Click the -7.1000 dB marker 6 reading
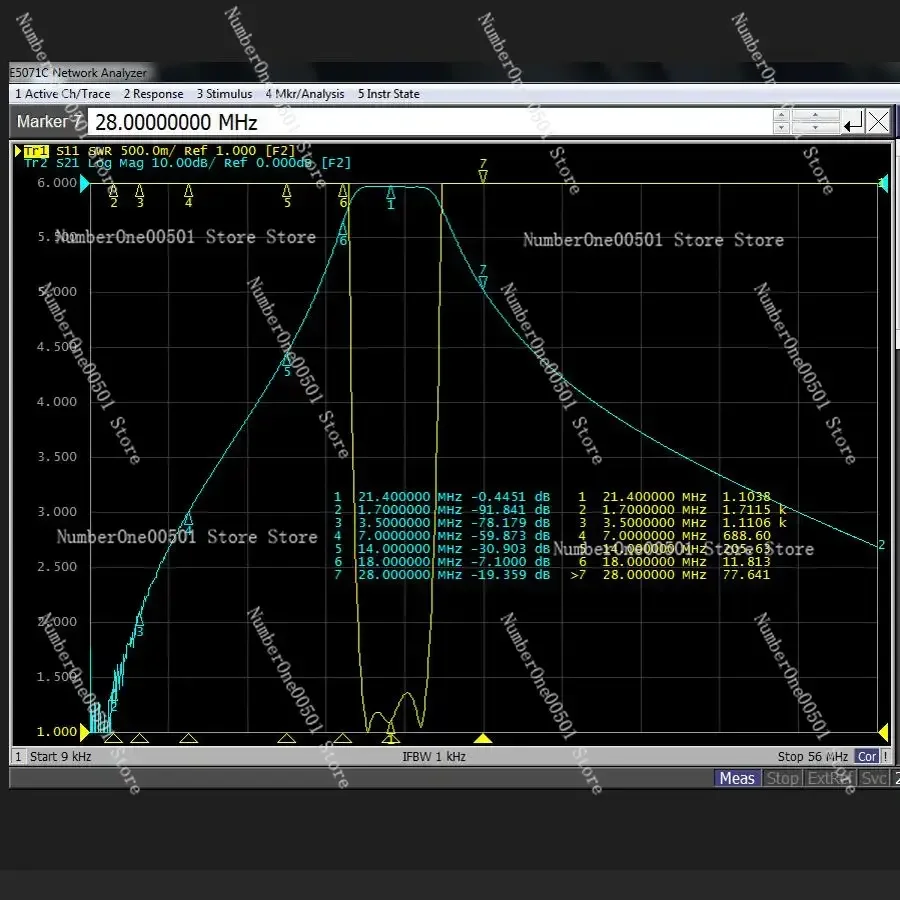Image resolution: width=900 pixels, height=900 pixels. (x=510, y=561)
